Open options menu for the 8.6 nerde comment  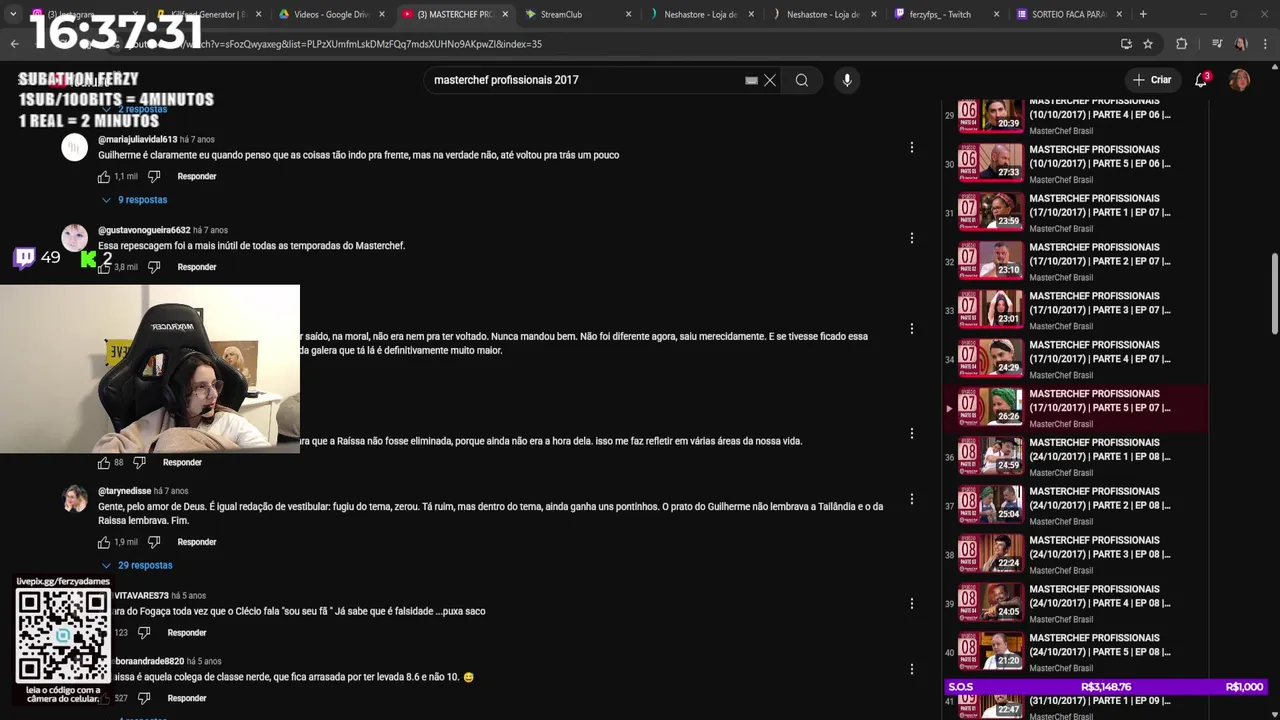(911, 669)
